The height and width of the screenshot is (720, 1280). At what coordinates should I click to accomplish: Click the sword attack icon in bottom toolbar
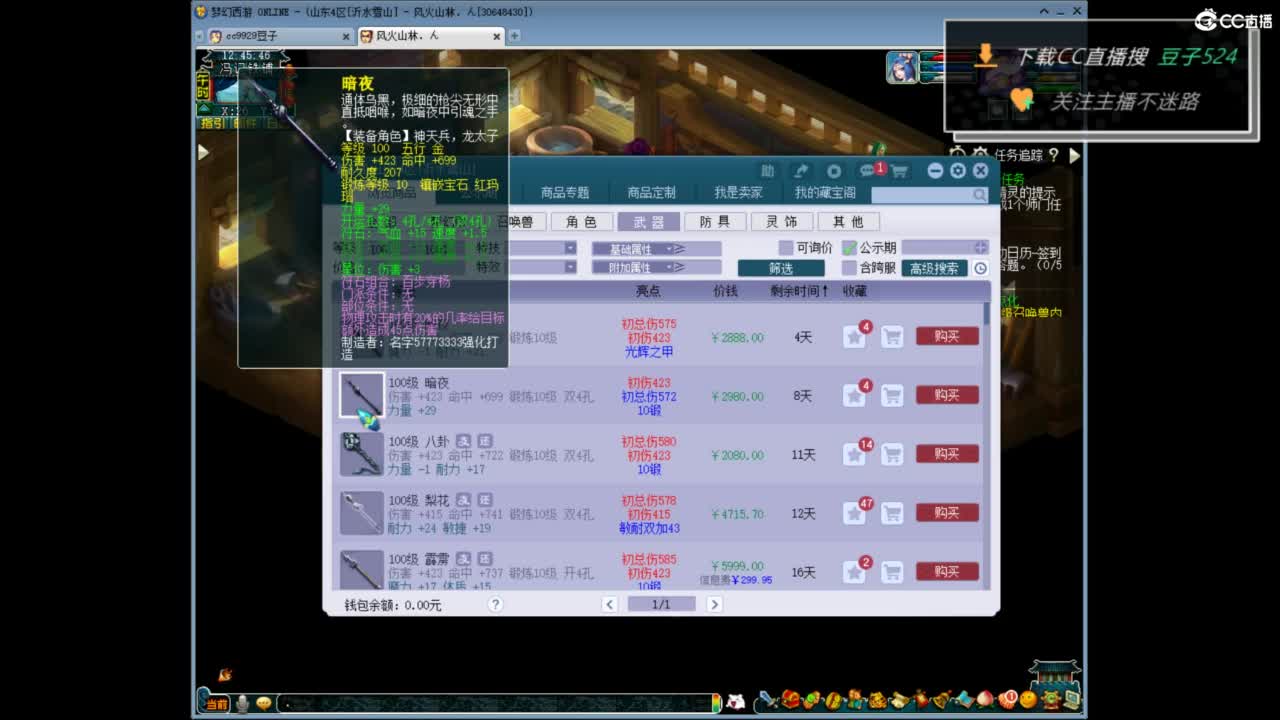click(768, 700)
